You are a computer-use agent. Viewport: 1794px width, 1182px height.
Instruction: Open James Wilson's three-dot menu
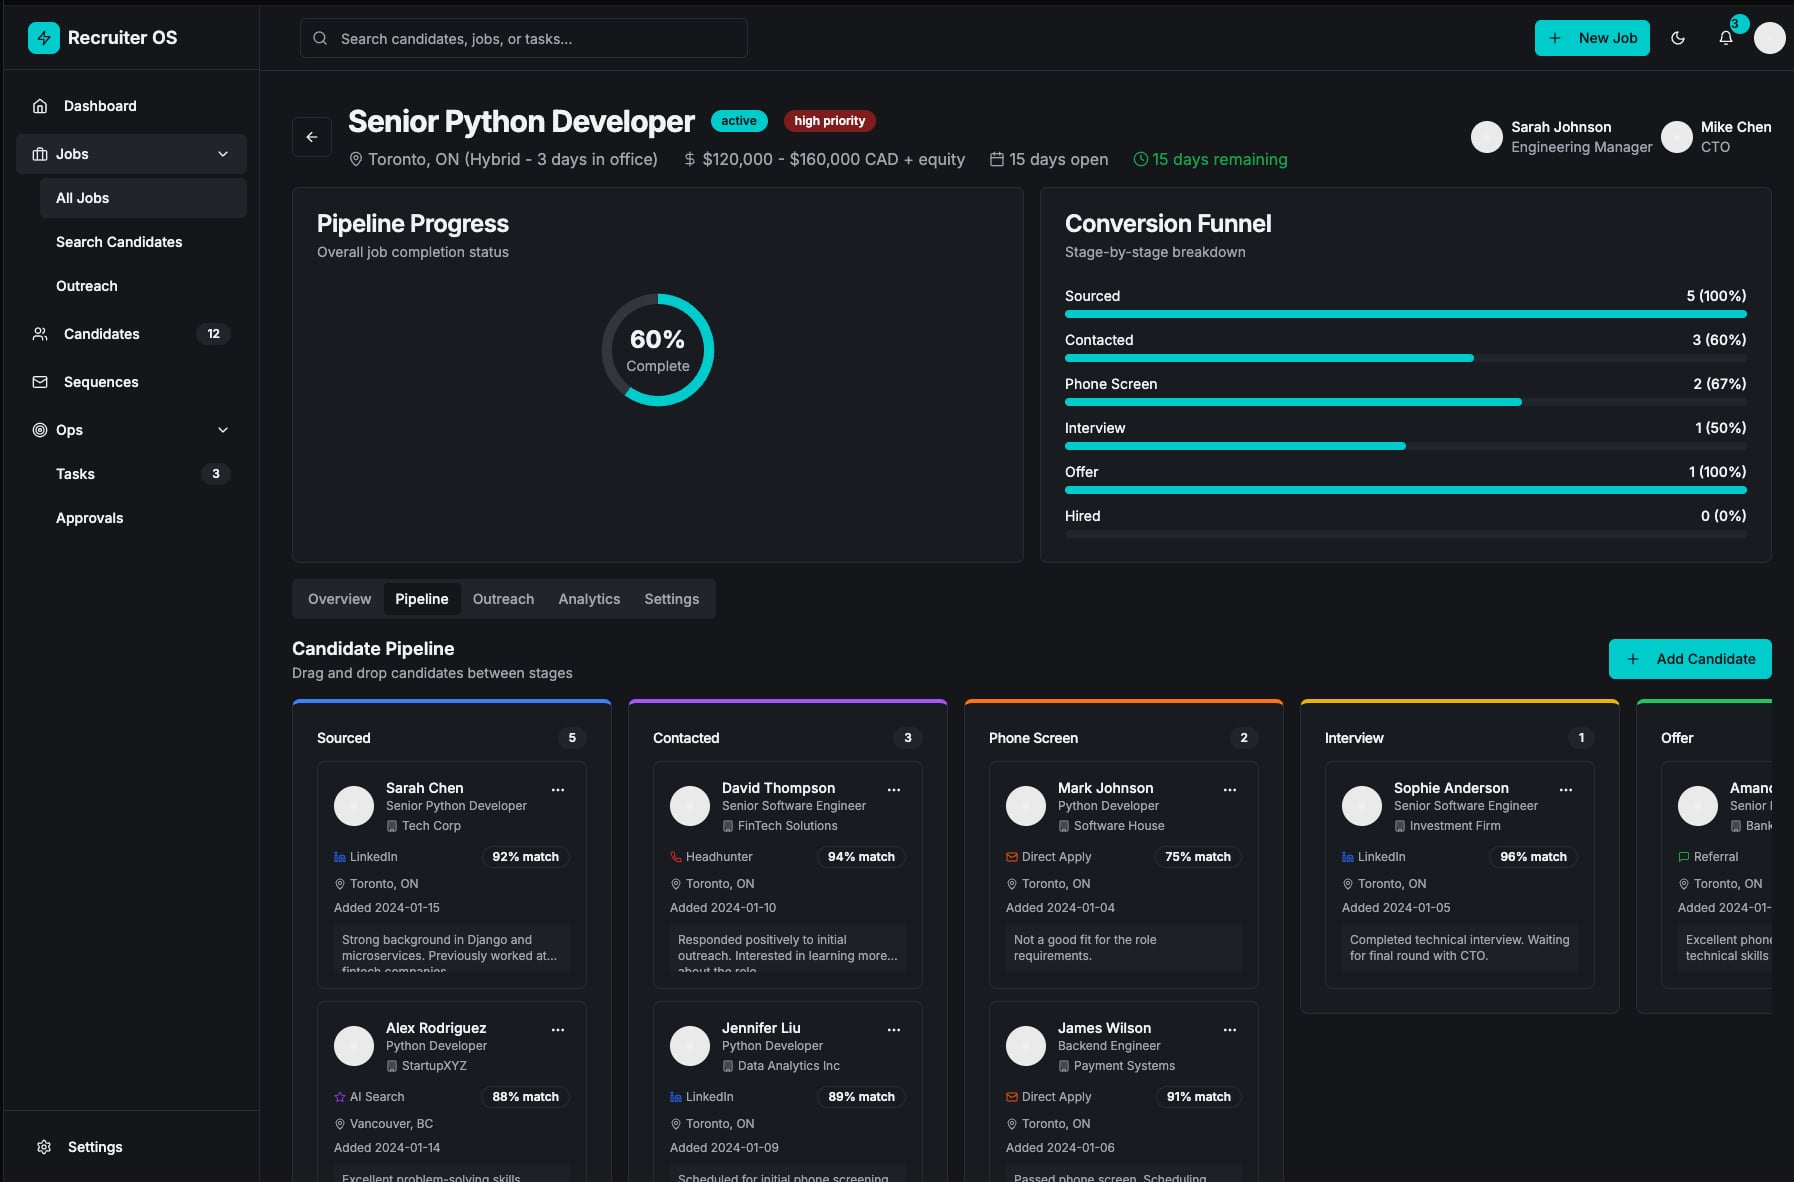1230,1030
